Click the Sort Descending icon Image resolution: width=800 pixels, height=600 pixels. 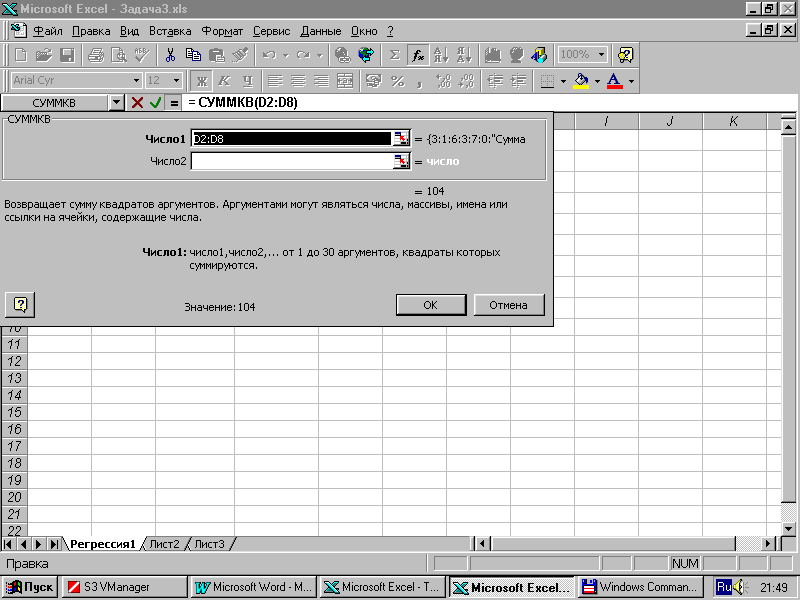pyautogui.click(x=464, y=55)
